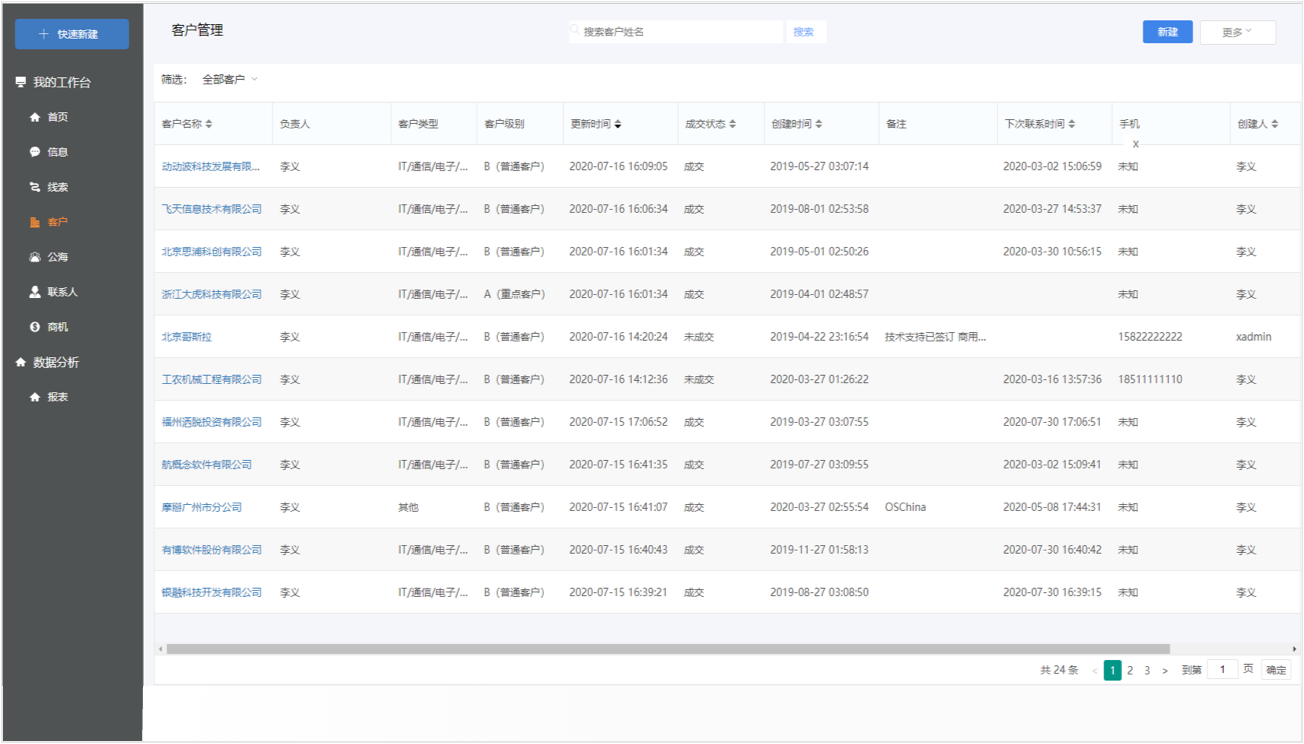The width and height of the screenshot is (1304, 744).
Task: Expand the 更多 dropdown button
Action: (1237, 32)
